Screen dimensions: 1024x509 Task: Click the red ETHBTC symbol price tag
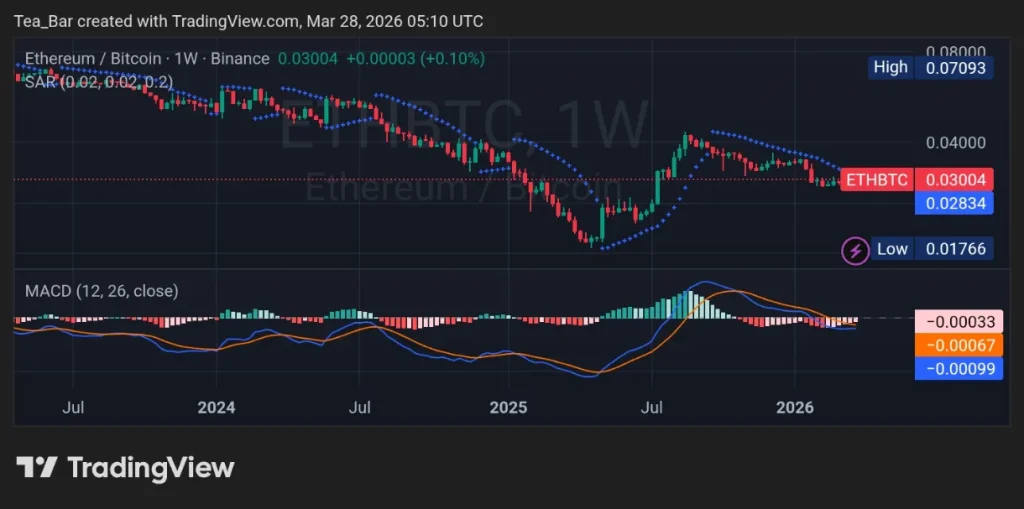click(875, 180)
